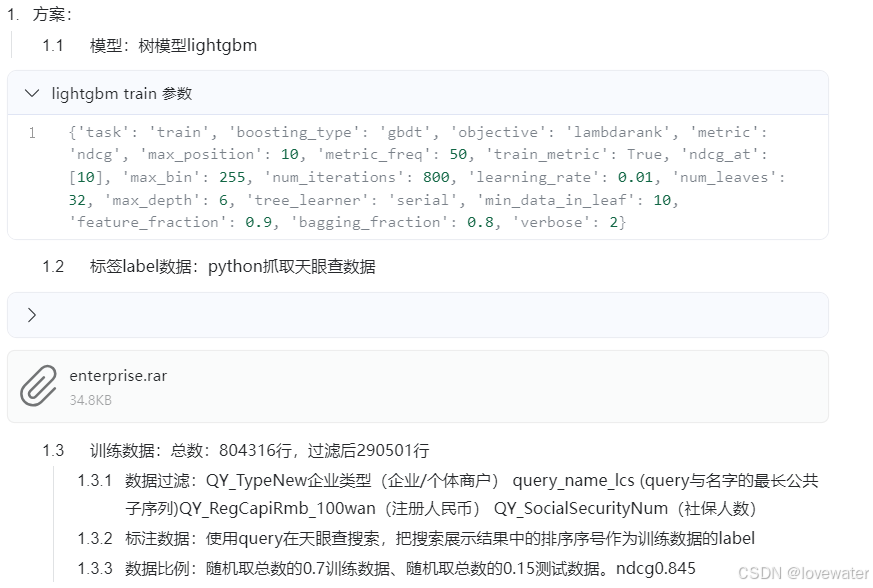873x588 pixels.
Task: Click heading 1.2 标签label数据 line
Action: [x=209, y=267]
